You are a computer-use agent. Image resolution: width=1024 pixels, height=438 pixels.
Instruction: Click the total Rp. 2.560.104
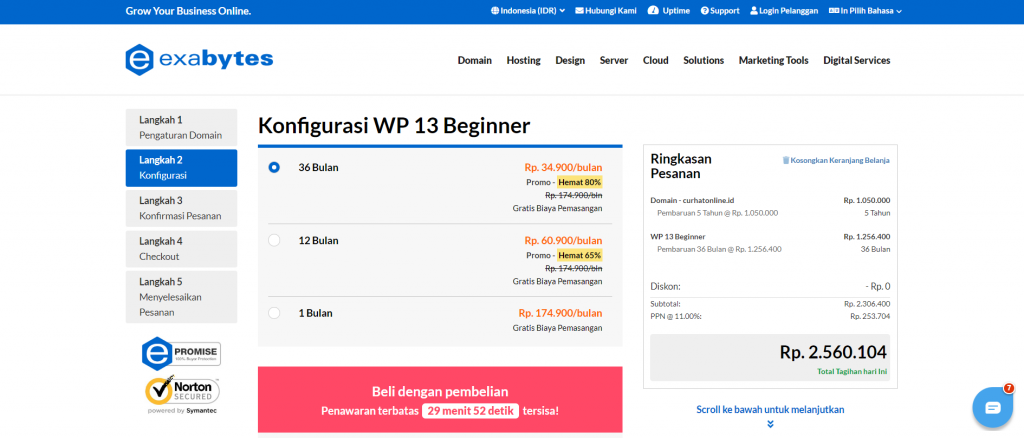tap(833, 352)
